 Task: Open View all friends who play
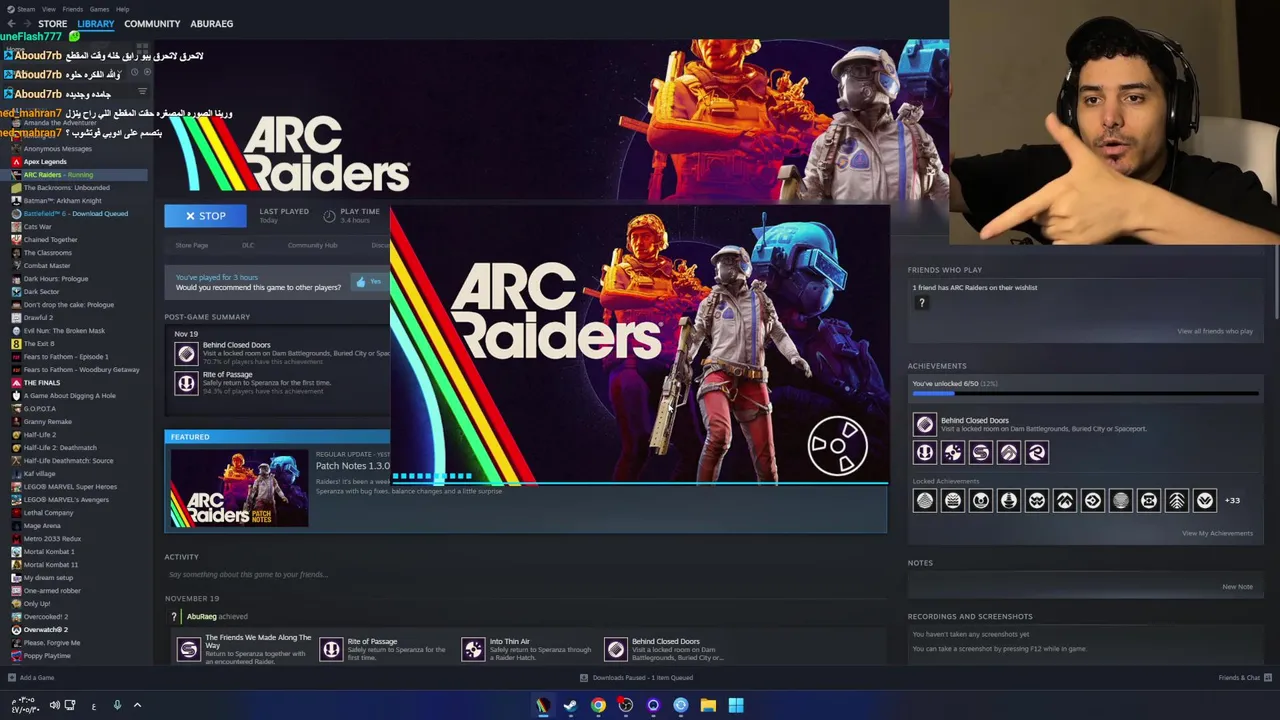[1215, 331]
